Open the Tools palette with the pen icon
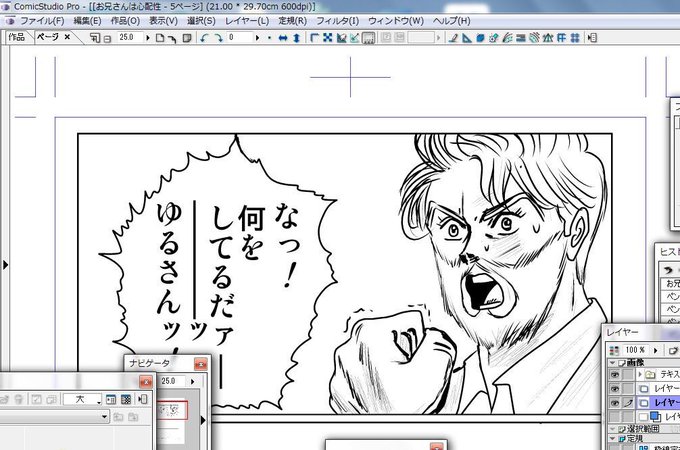 click(453, 38)
